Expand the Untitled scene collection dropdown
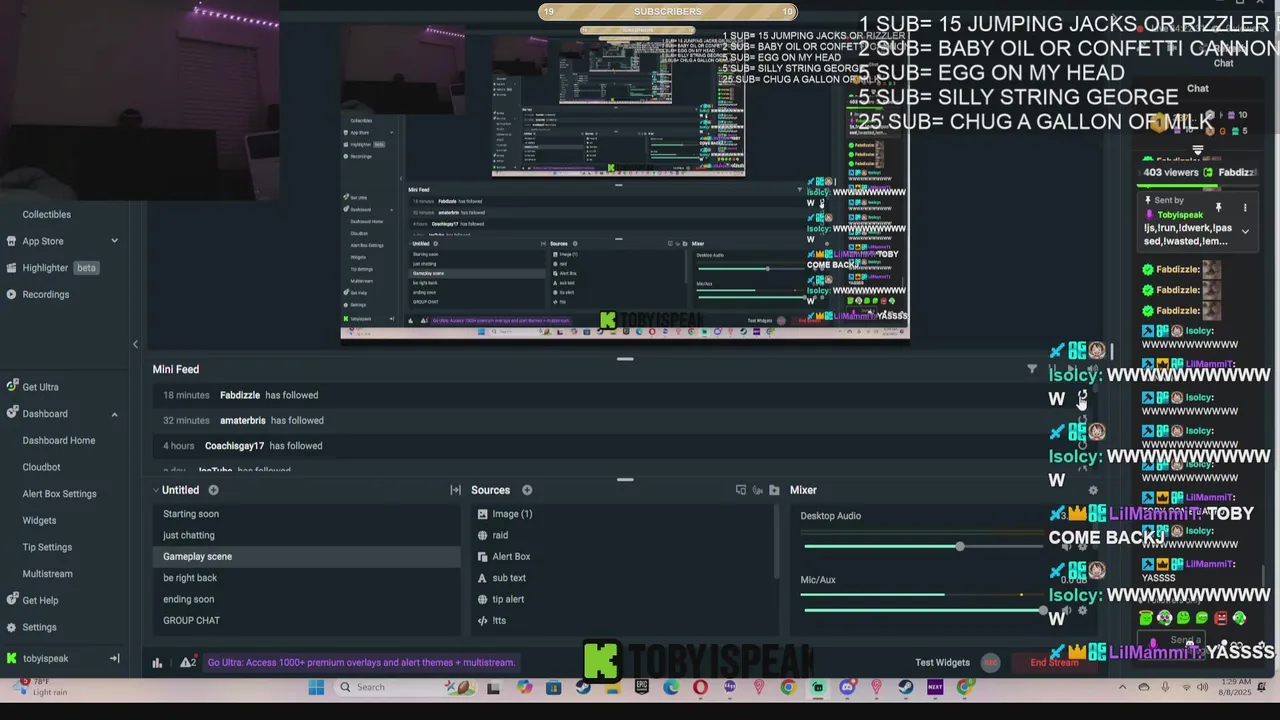 point(156,490)
